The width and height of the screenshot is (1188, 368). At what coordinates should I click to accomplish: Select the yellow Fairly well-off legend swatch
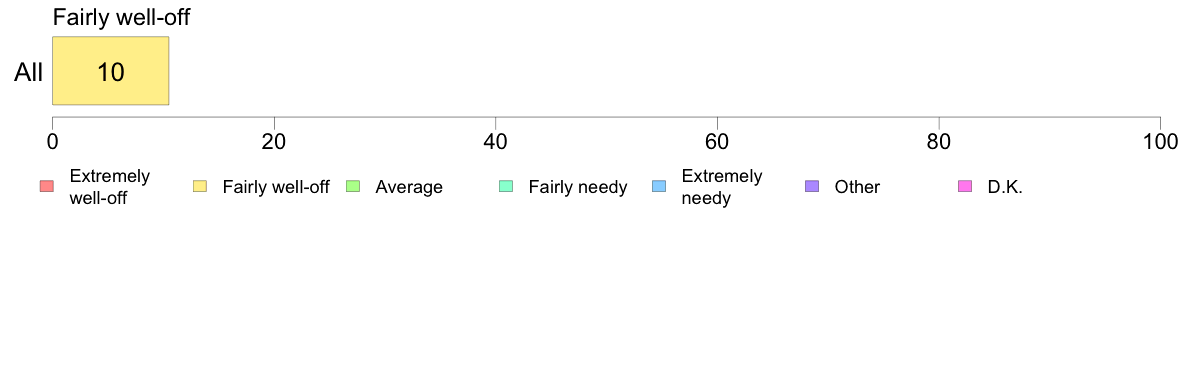tap(200, 186)
